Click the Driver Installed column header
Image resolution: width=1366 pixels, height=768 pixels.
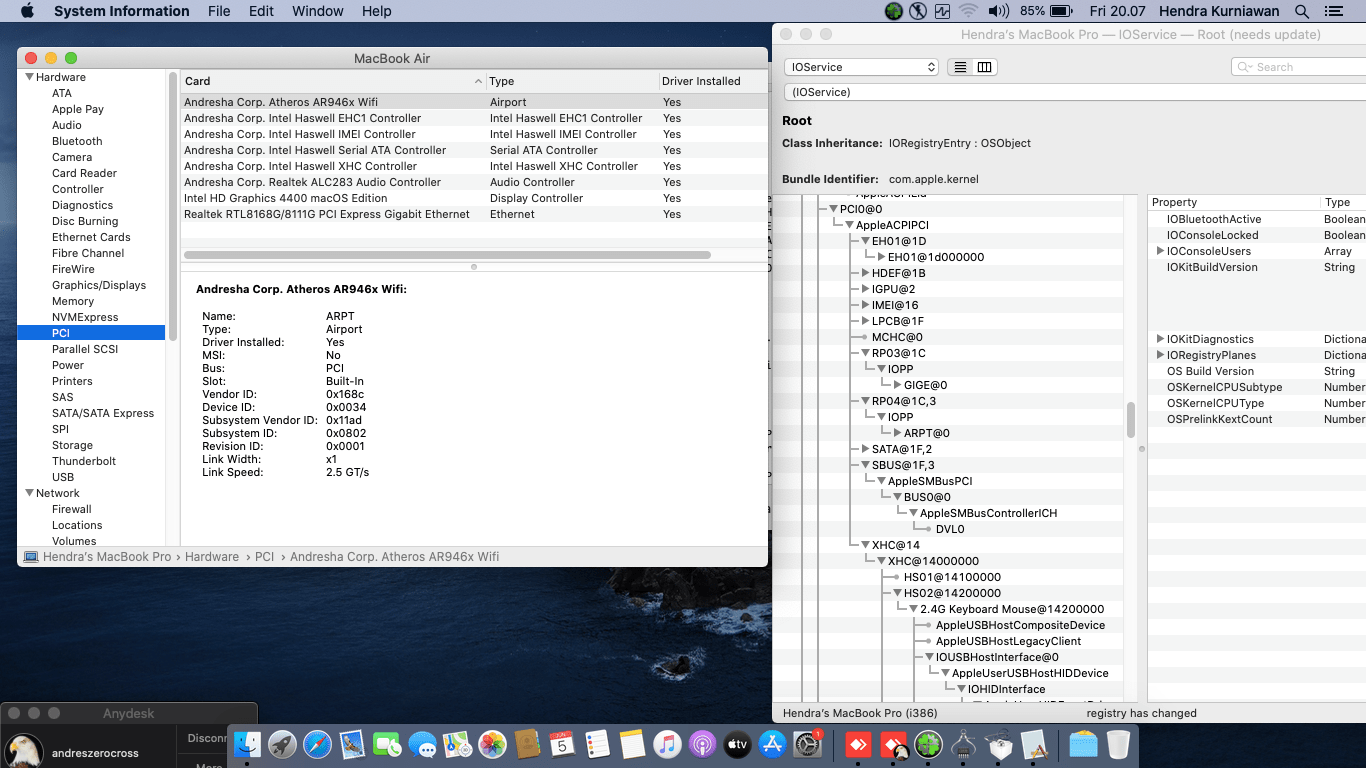point(712,81)
